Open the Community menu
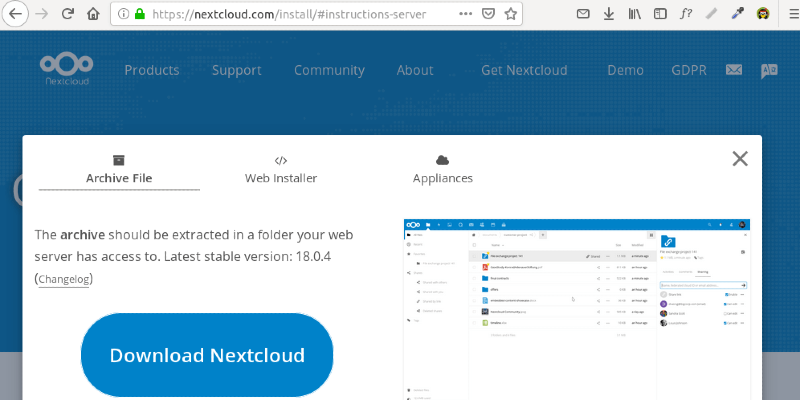800x400 pixels. tap(329, 70)
